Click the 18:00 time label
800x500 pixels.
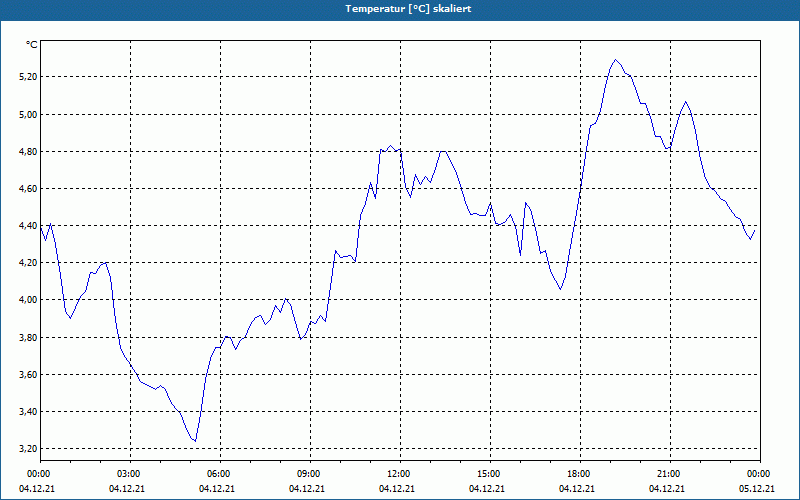pyautogui.click(x=580, y=474)
